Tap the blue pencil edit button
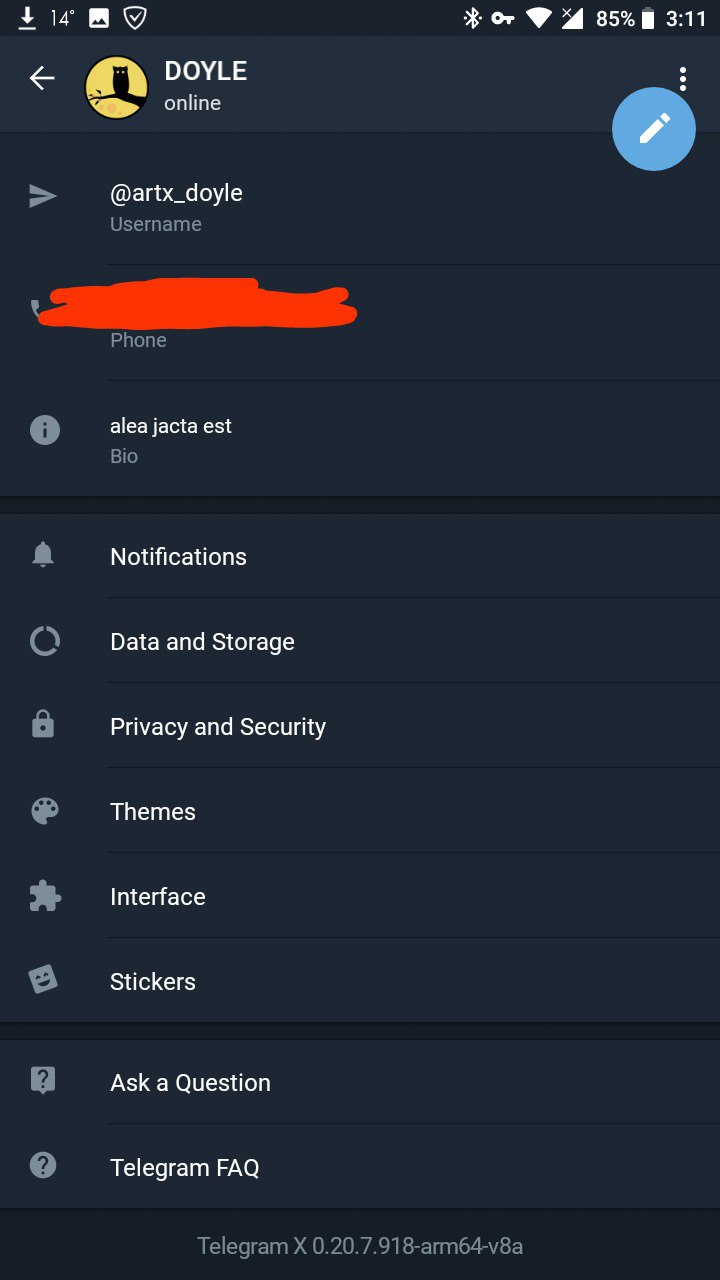Viewport: 720px width, 1280px height. point(654,128)
